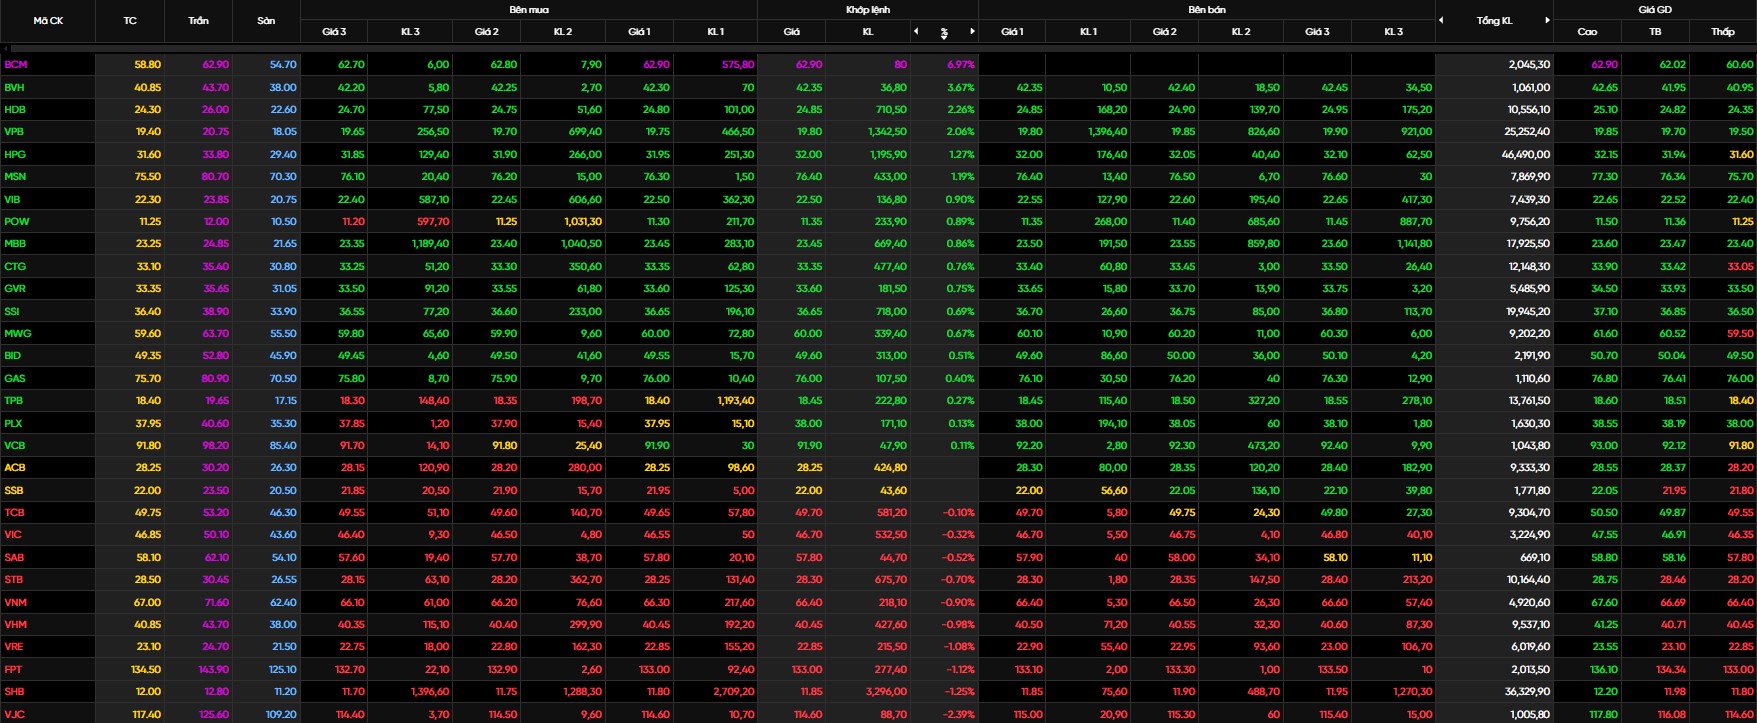Select the VRE ticker

[x=14, y=646]
